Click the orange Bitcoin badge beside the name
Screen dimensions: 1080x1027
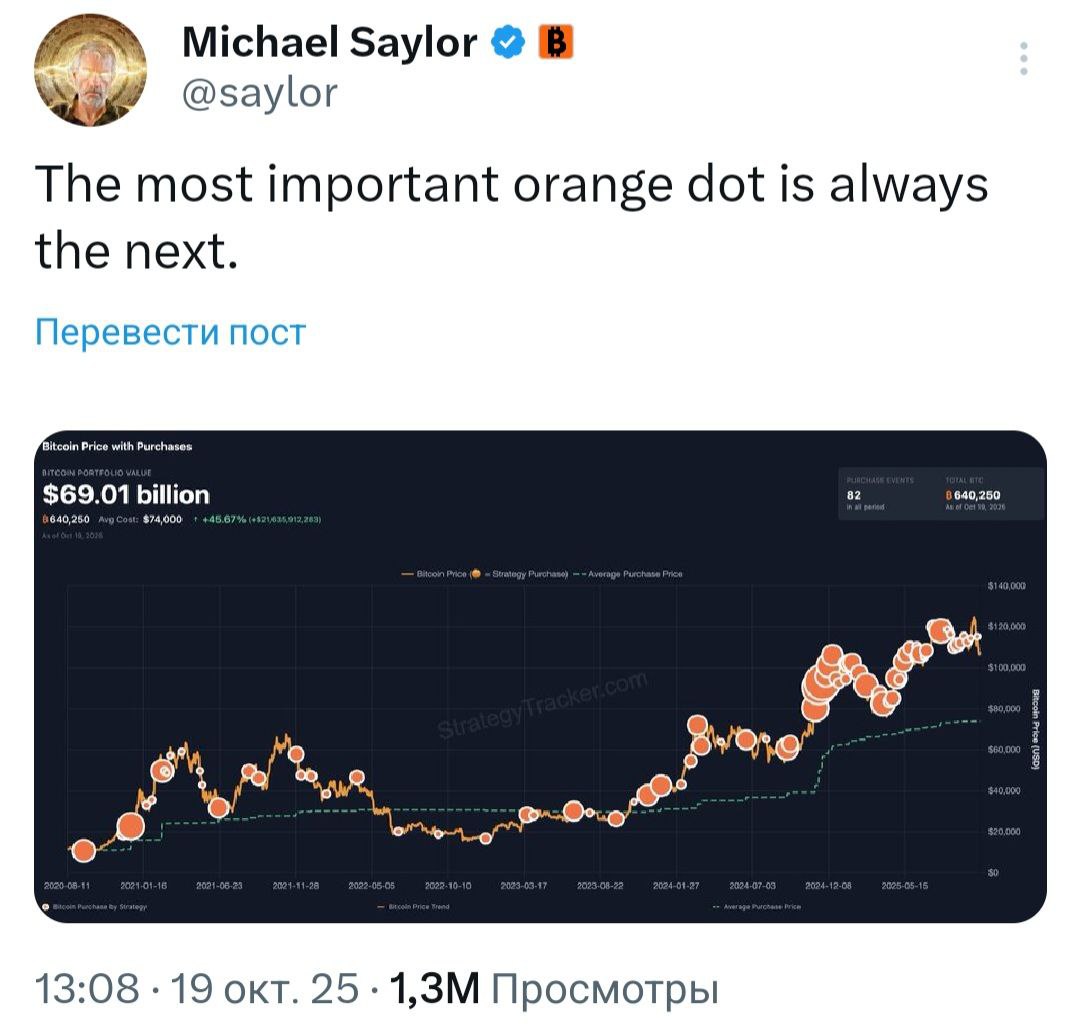(x=555, y=42)
